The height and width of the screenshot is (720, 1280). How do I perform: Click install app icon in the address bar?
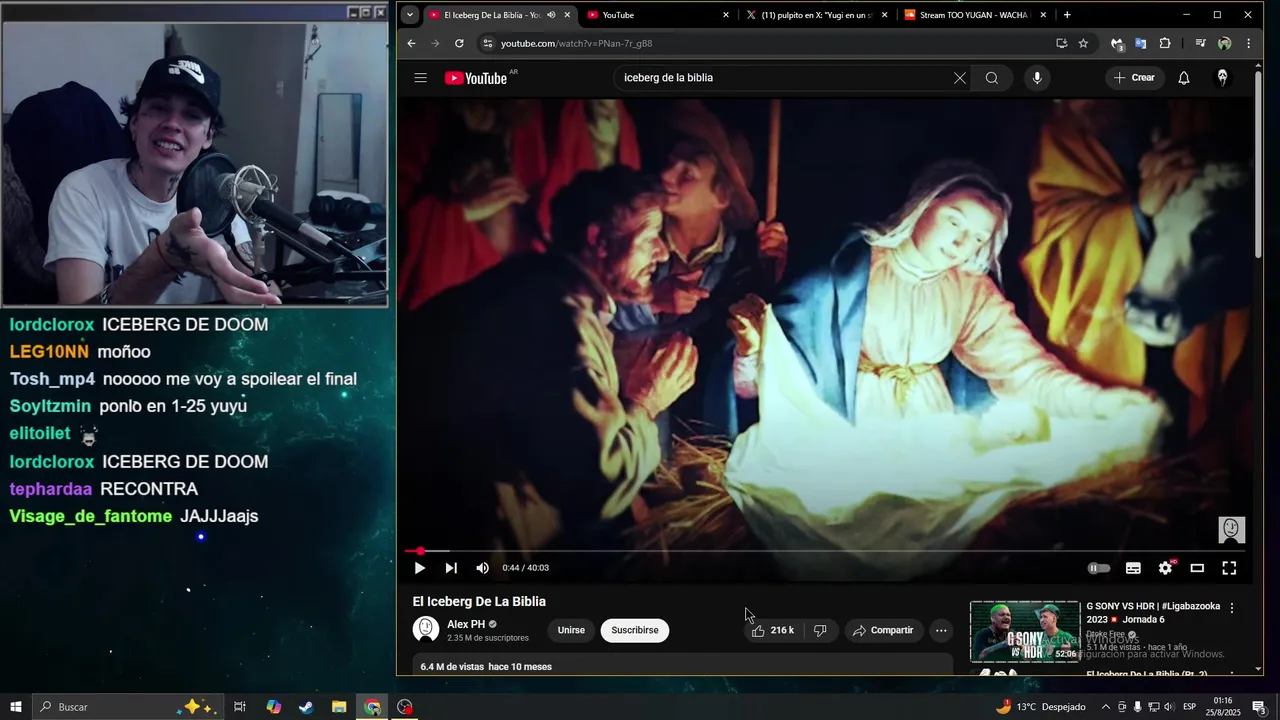(x=1061, y=43)
